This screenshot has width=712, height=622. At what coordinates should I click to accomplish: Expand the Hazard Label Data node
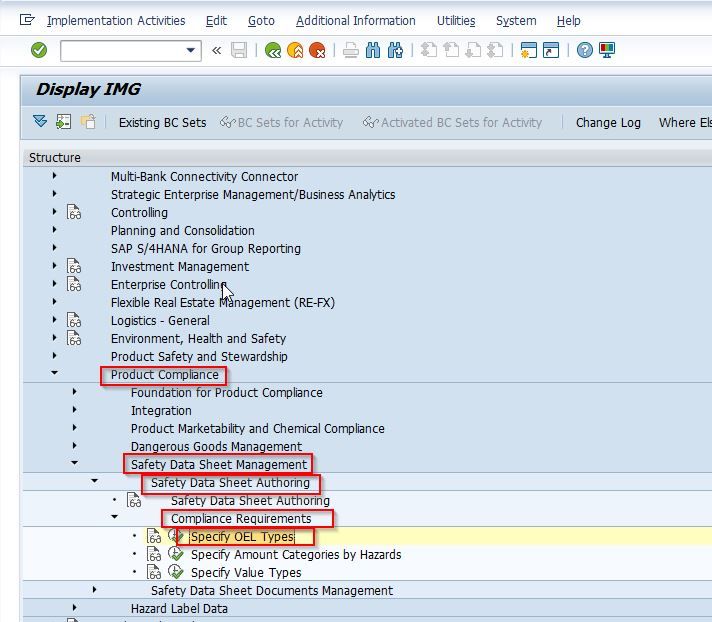tap(74, 607)
